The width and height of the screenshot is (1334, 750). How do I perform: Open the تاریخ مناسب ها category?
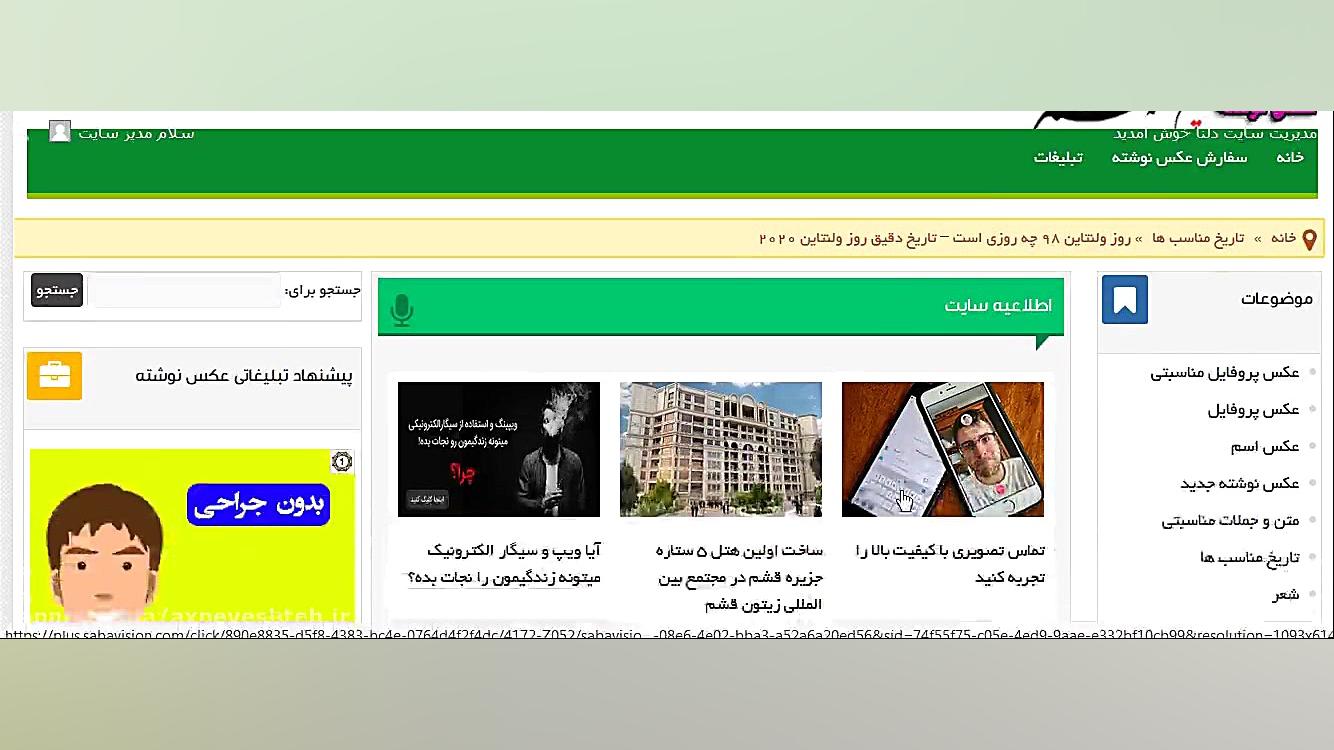(1249, 557)
